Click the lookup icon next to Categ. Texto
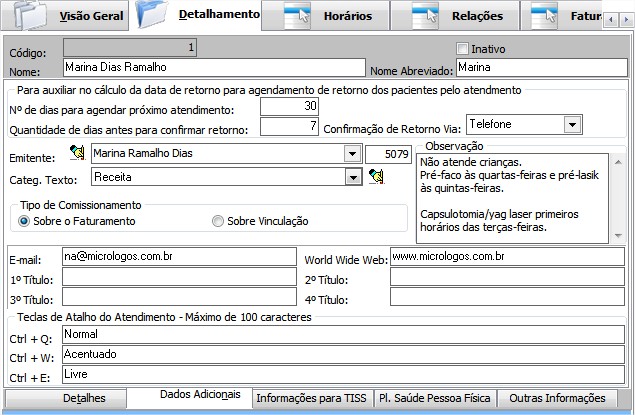The image size is (635, 415). [x=376, y=177]
